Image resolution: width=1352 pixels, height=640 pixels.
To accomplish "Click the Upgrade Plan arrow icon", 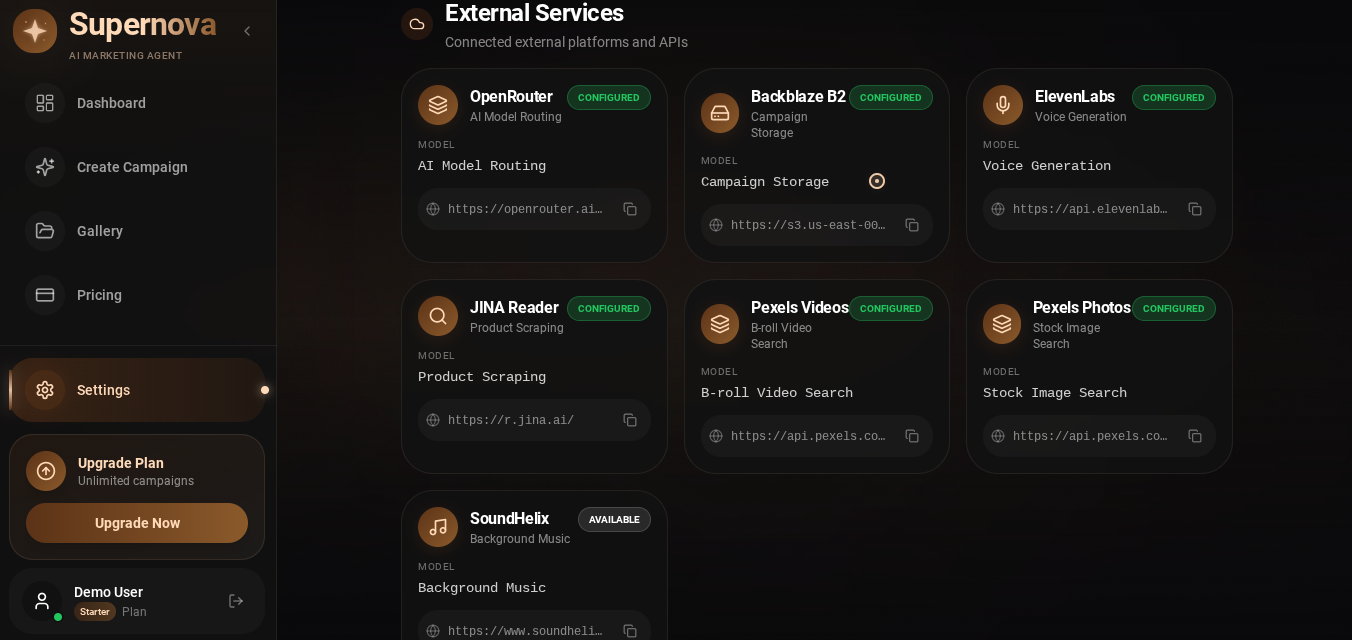I will click(x=46, y=471).
